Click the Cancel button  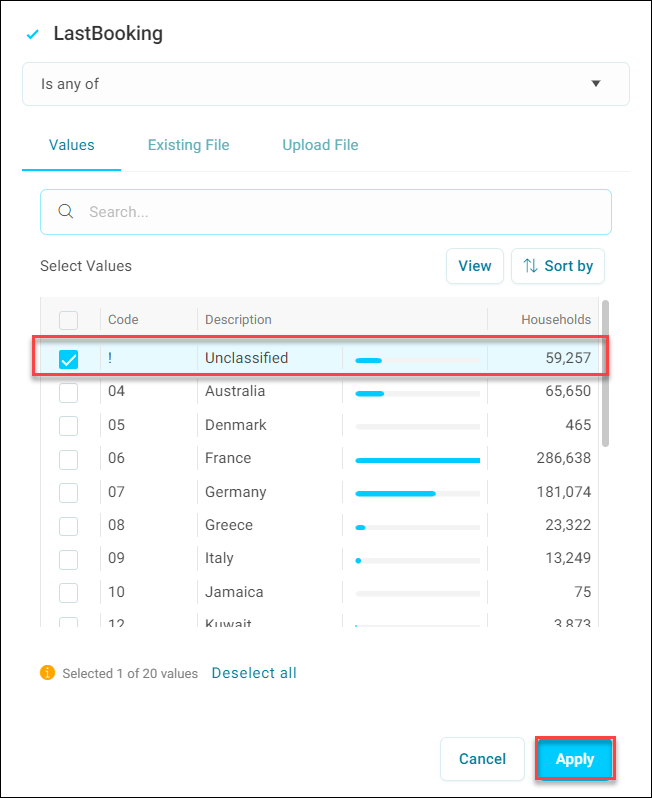click(482, 759)
